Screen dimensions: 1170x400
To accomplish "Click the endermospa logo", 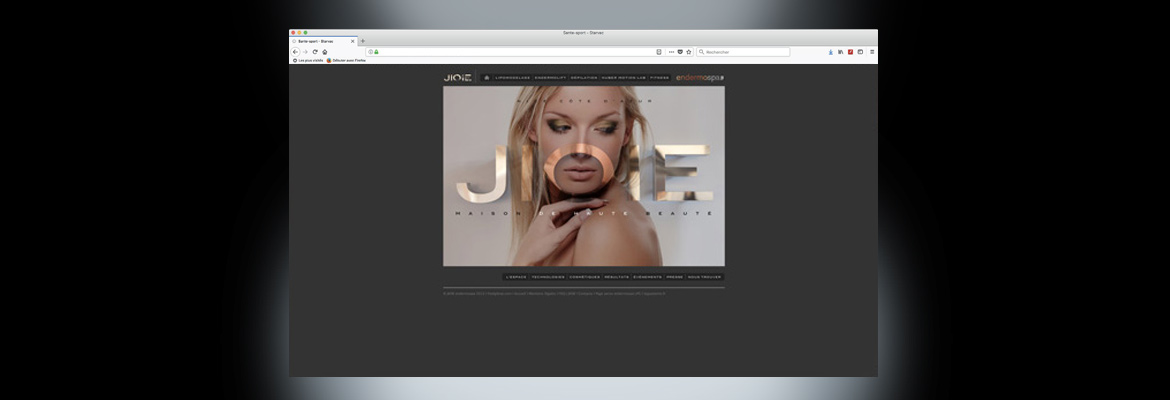I will tap(700, 77).
